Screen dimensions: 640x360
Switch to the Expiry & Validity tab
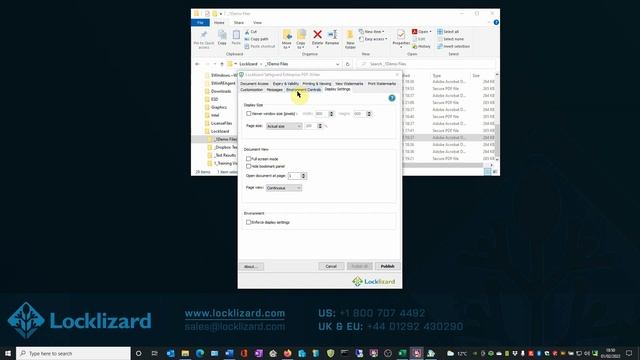(x=286, y=84)
